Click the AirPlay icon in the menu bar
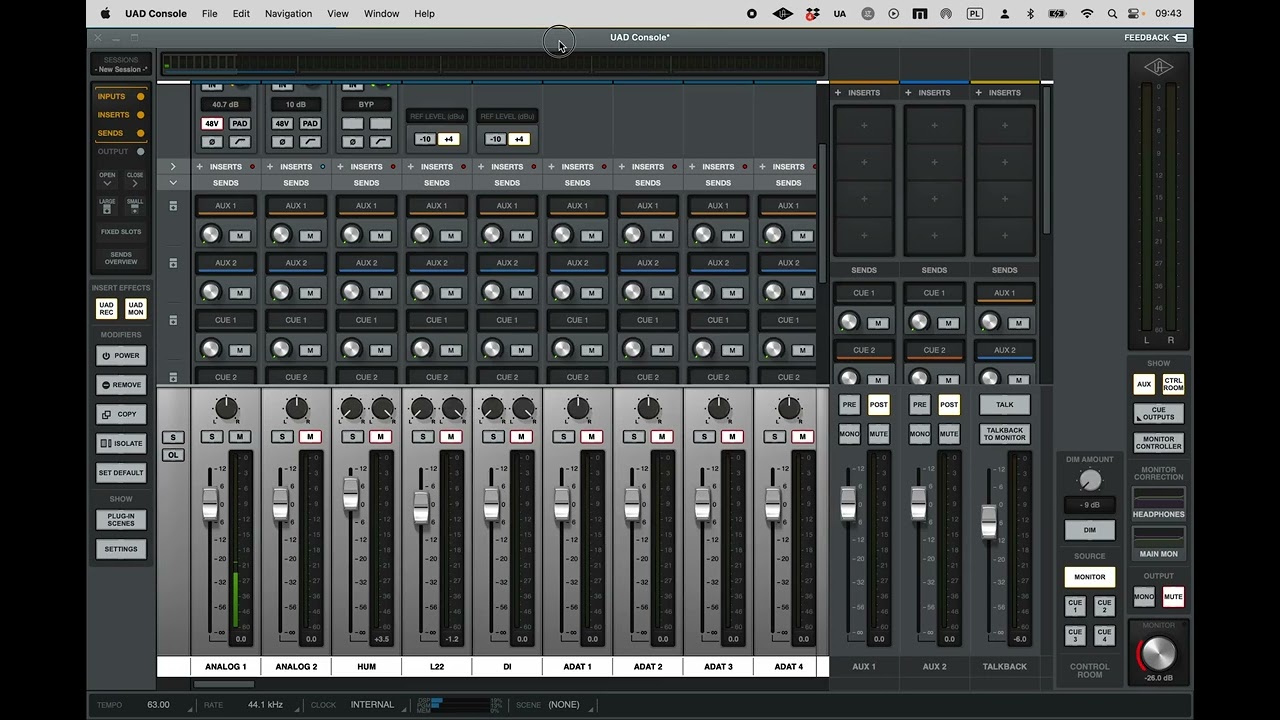 click(x=946, y=14)
